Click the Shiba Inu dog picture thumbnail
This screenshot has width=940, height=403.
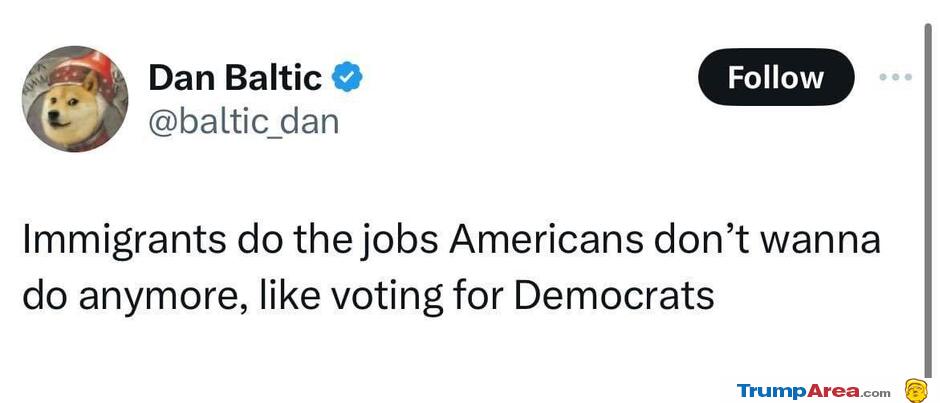75,99
